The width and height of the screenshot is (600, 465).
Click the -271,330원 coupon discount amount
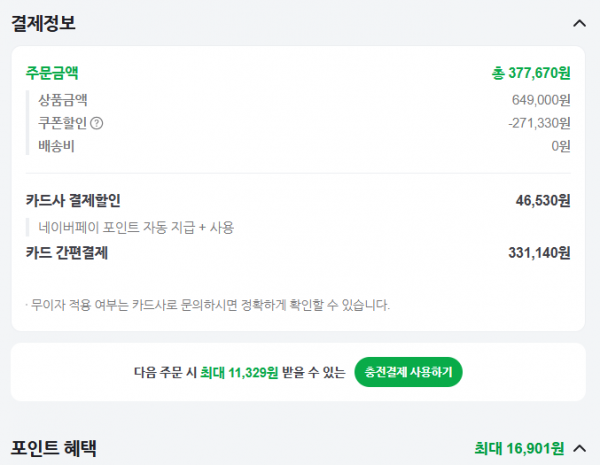(x=539, y=123)
